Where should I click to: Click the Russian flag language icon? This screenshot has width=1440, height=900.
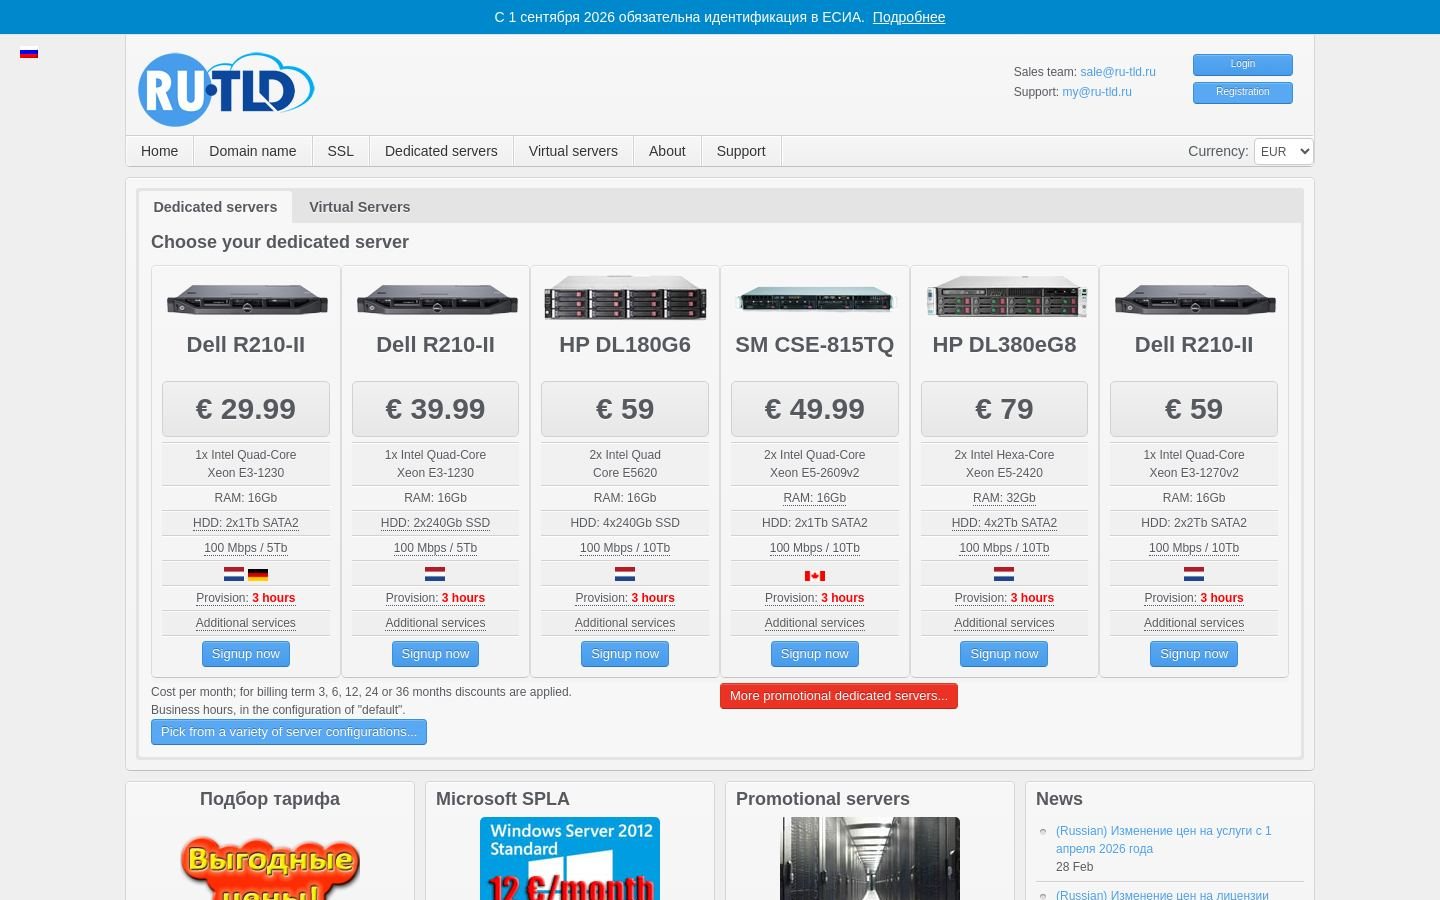tap(29, 53)
